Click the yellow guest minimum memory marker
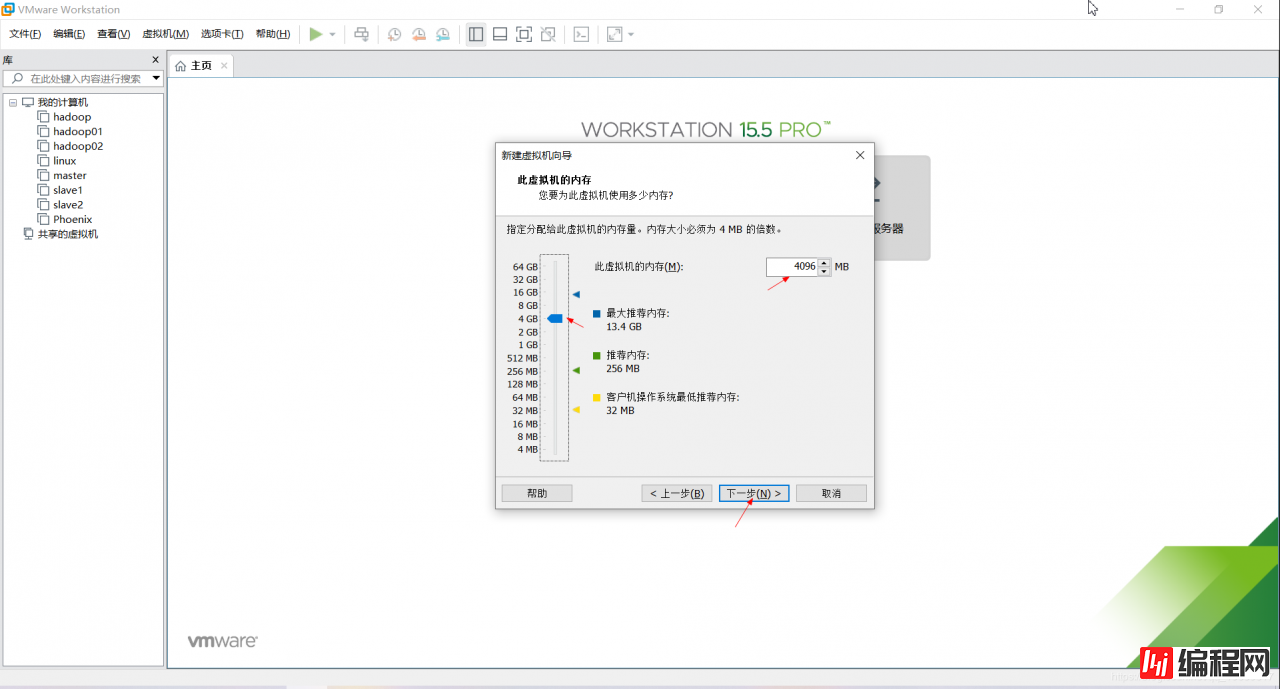 [x=576, y=409]
